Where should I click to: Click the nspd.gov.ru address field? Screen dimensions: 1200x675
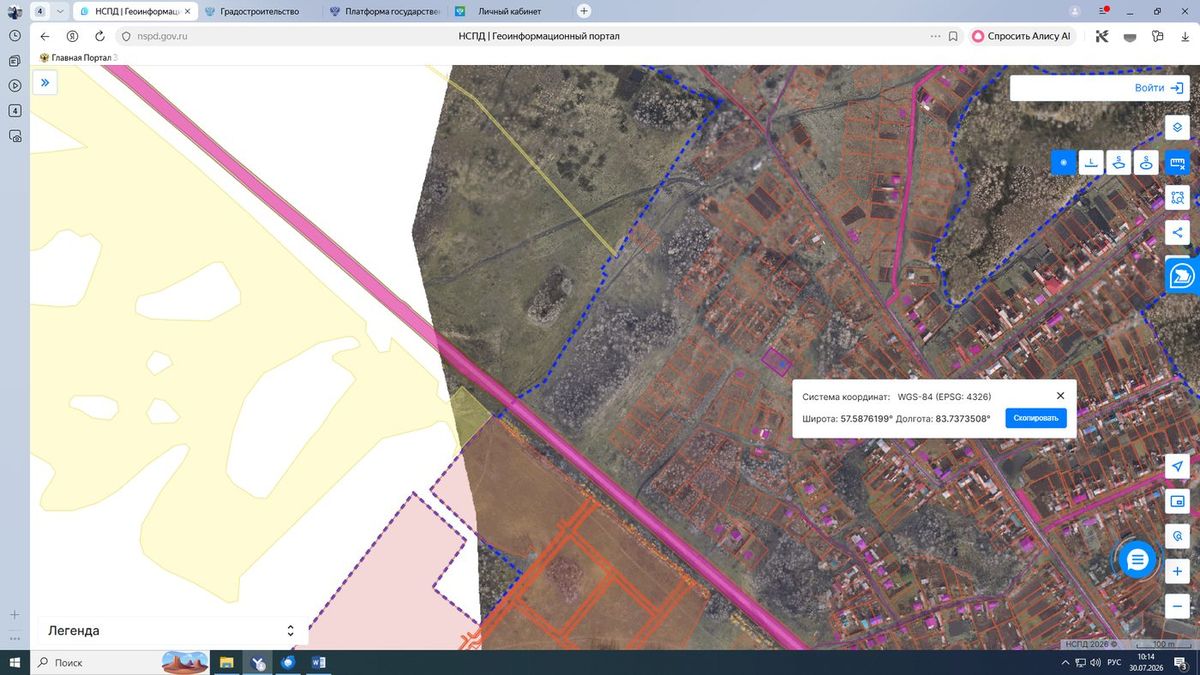point(162,36)
